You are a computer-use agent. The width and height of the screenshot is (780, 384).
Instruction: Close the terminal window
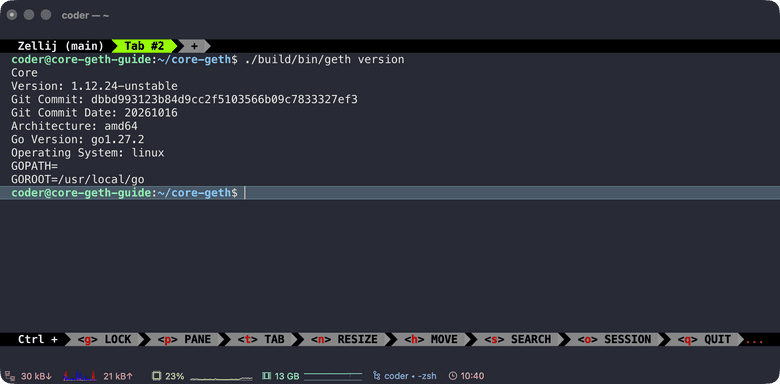coord(12,15)
